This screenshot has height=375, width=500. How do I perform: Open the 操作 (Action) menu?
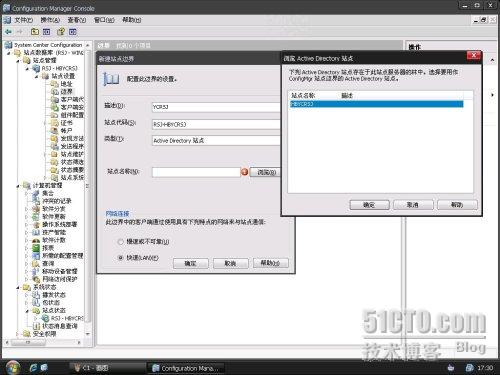(x=50, y=20)
